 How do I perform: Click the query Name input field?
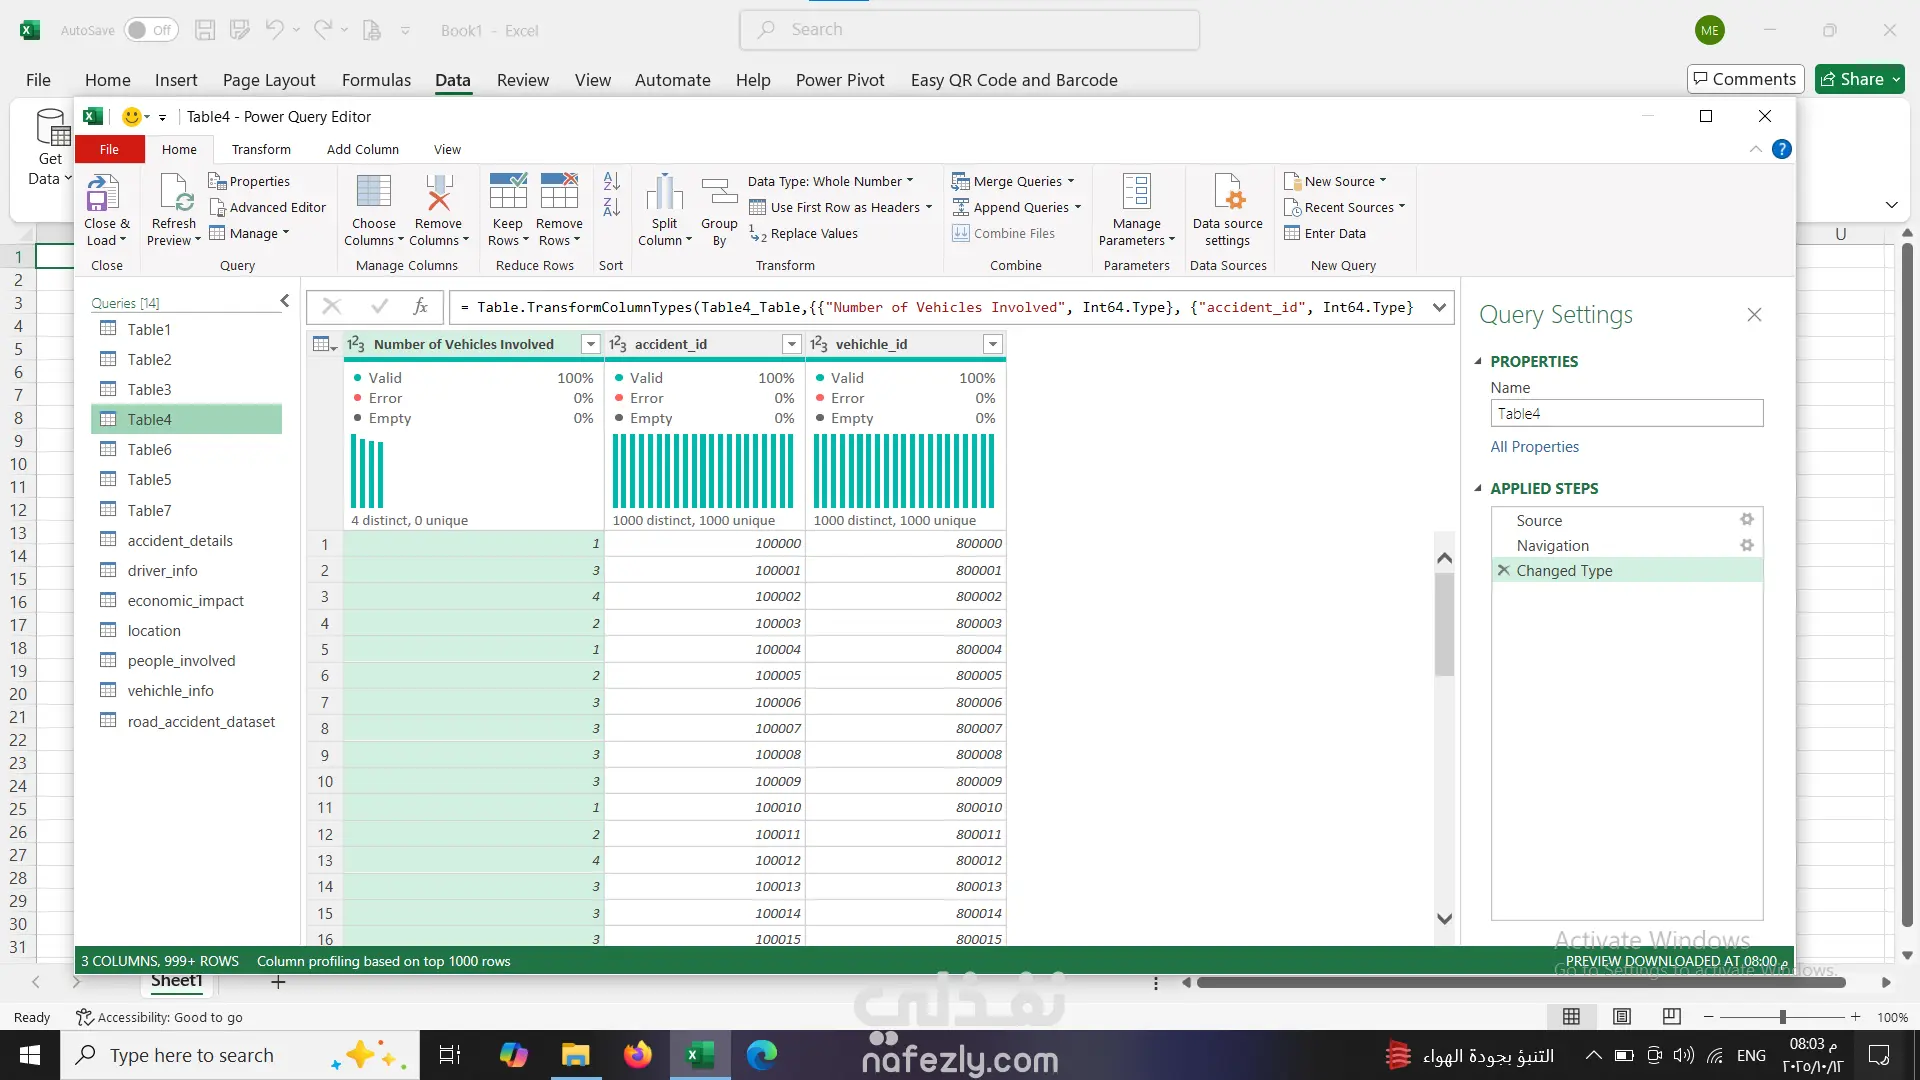point(1626,414)
